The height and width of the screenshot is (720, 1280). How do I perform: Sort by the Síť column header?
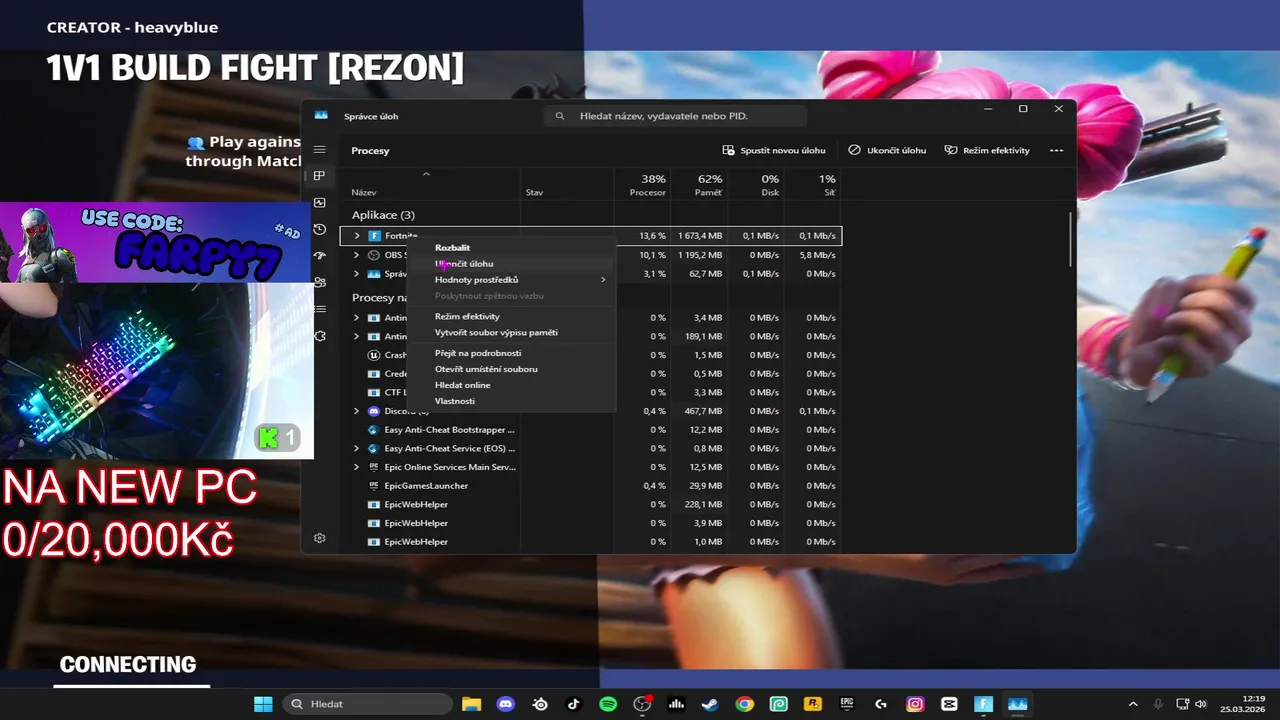click(x=812, y=185)
